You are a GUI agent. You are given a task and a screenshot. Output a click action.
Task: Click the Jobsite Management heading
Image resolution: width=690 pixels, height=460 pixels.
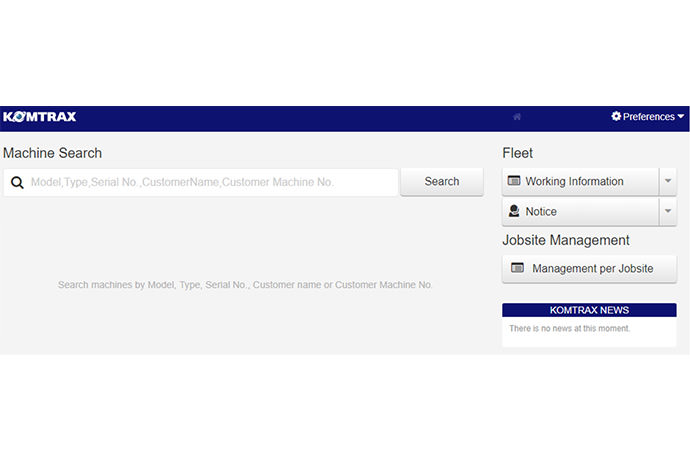click(x=565, y=240)
